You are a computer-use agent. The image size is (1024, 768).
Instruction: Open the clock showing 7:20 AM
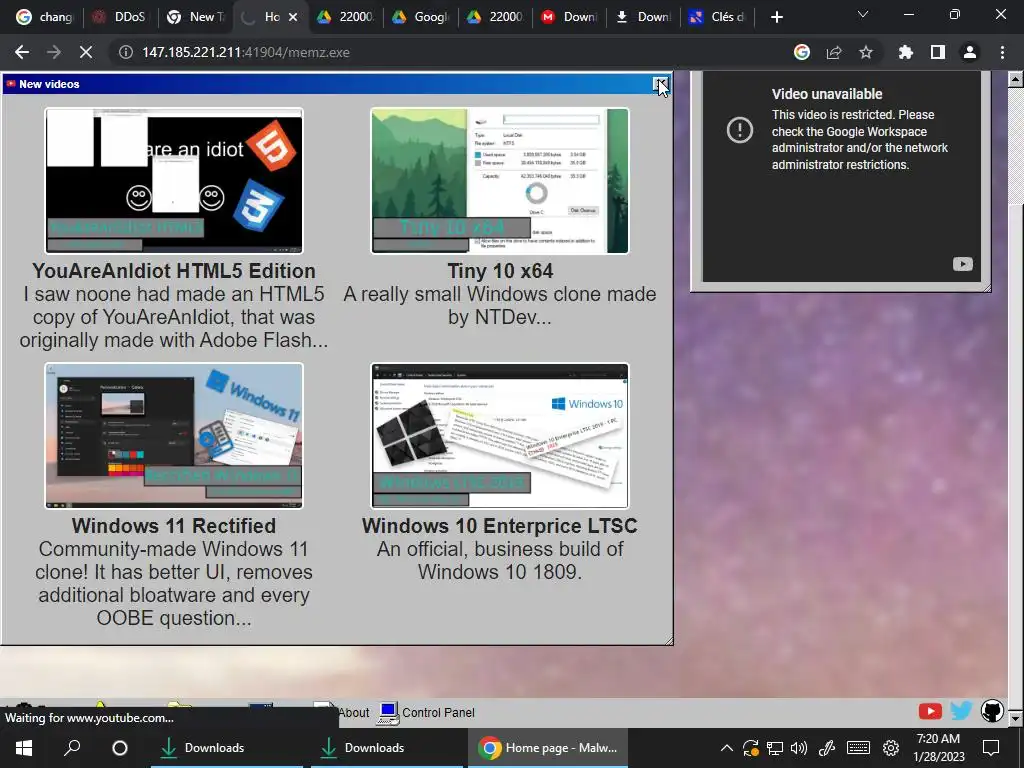pos(938,748)
